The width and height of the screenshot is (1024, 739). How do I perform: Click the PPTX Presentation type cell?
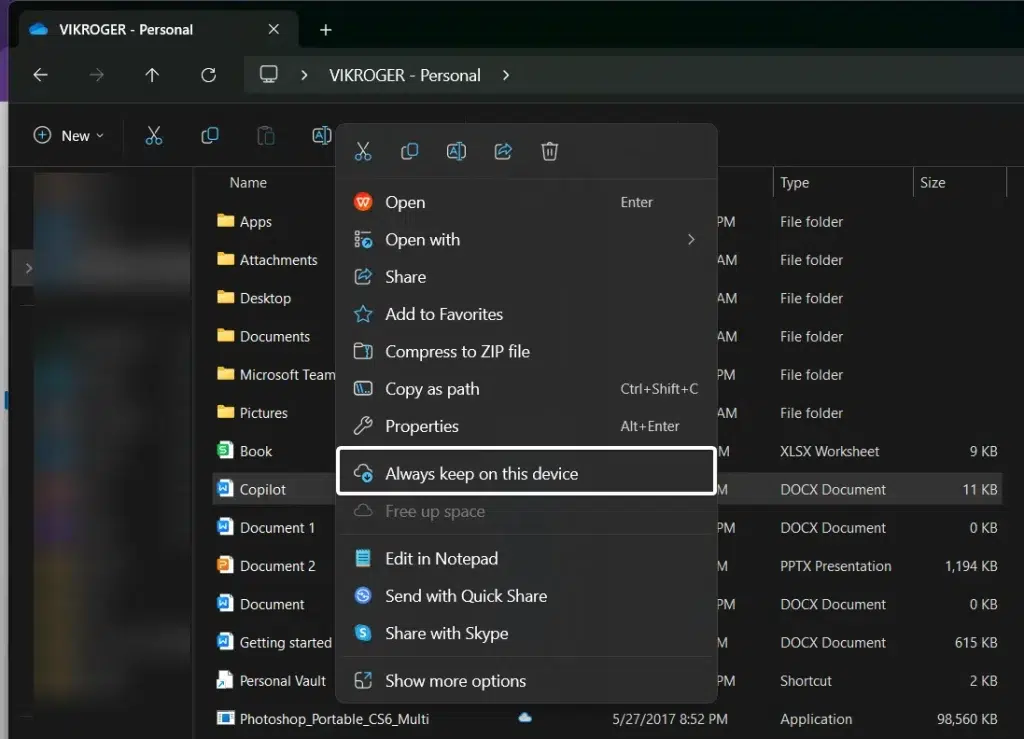click(835, 566)
